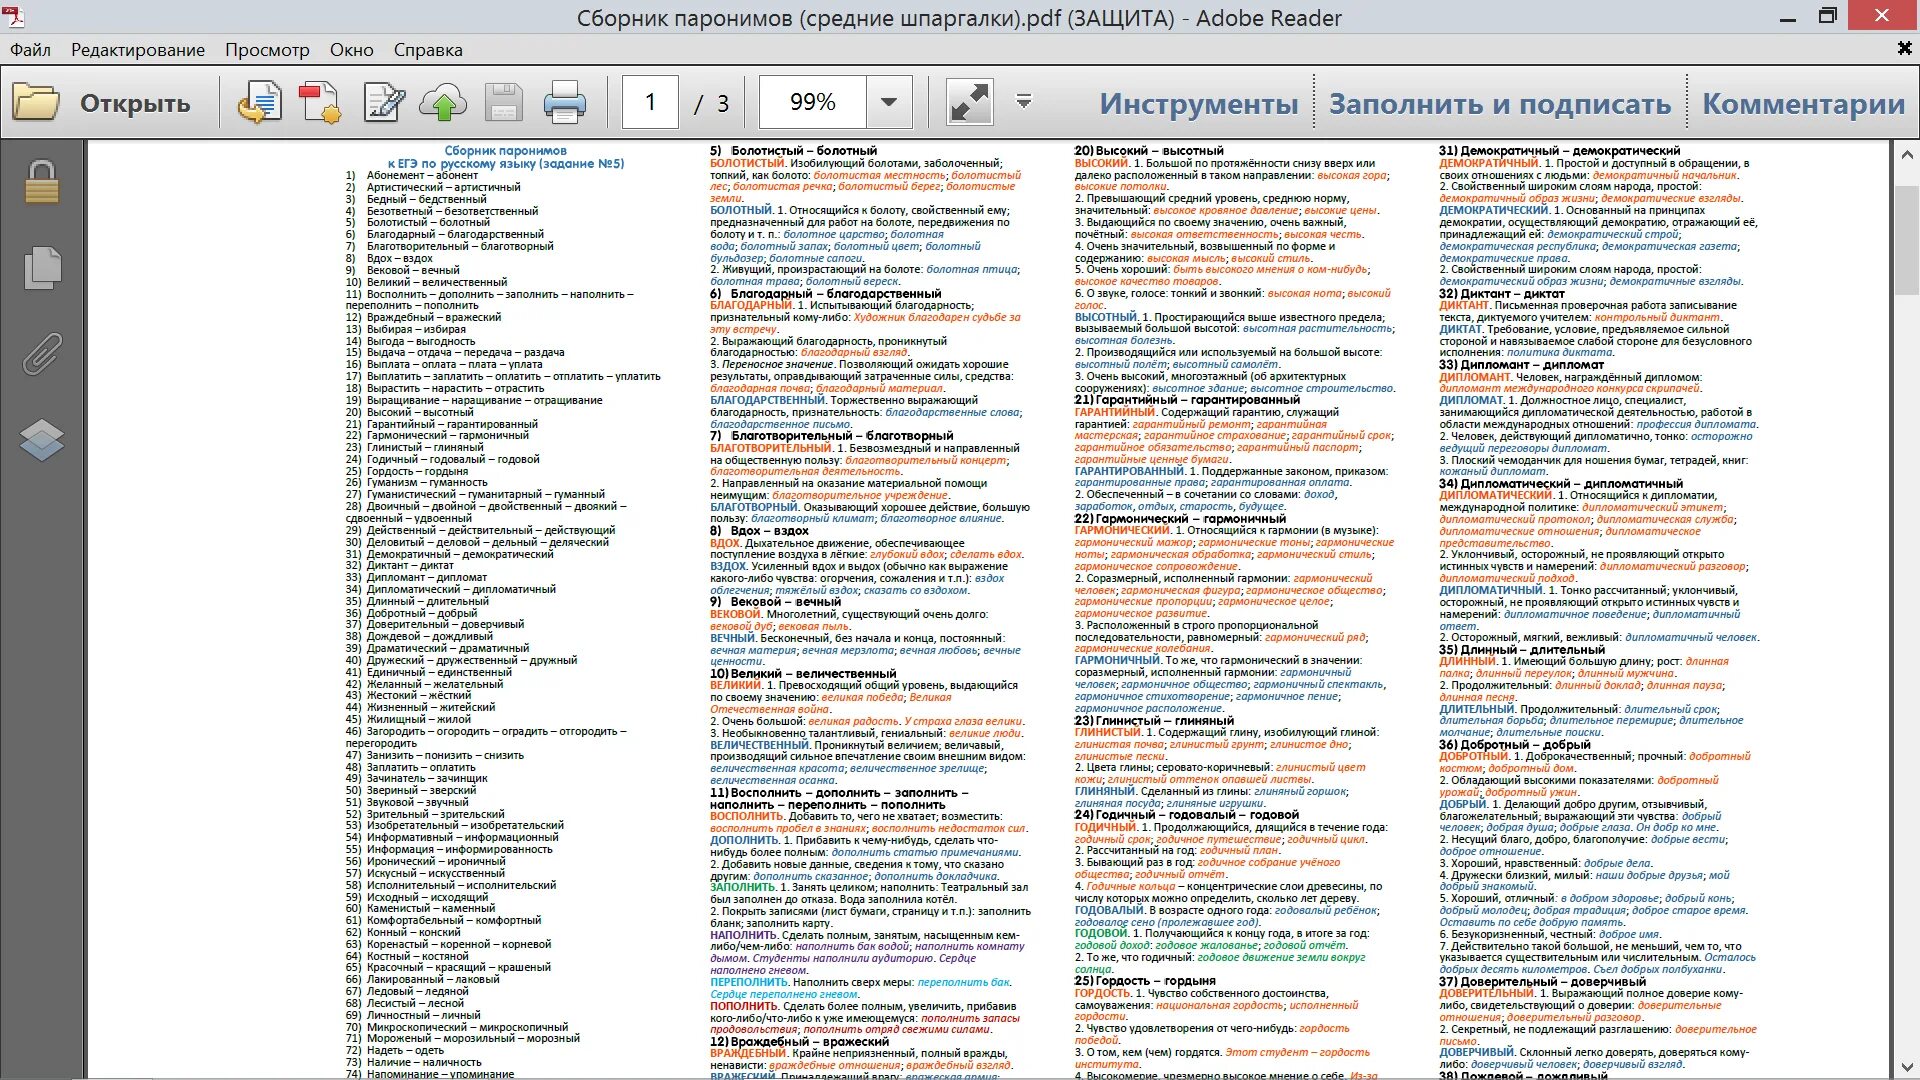
Task: Toggle the fit-to-window expand arrows icon
Action: pos(969,103)
